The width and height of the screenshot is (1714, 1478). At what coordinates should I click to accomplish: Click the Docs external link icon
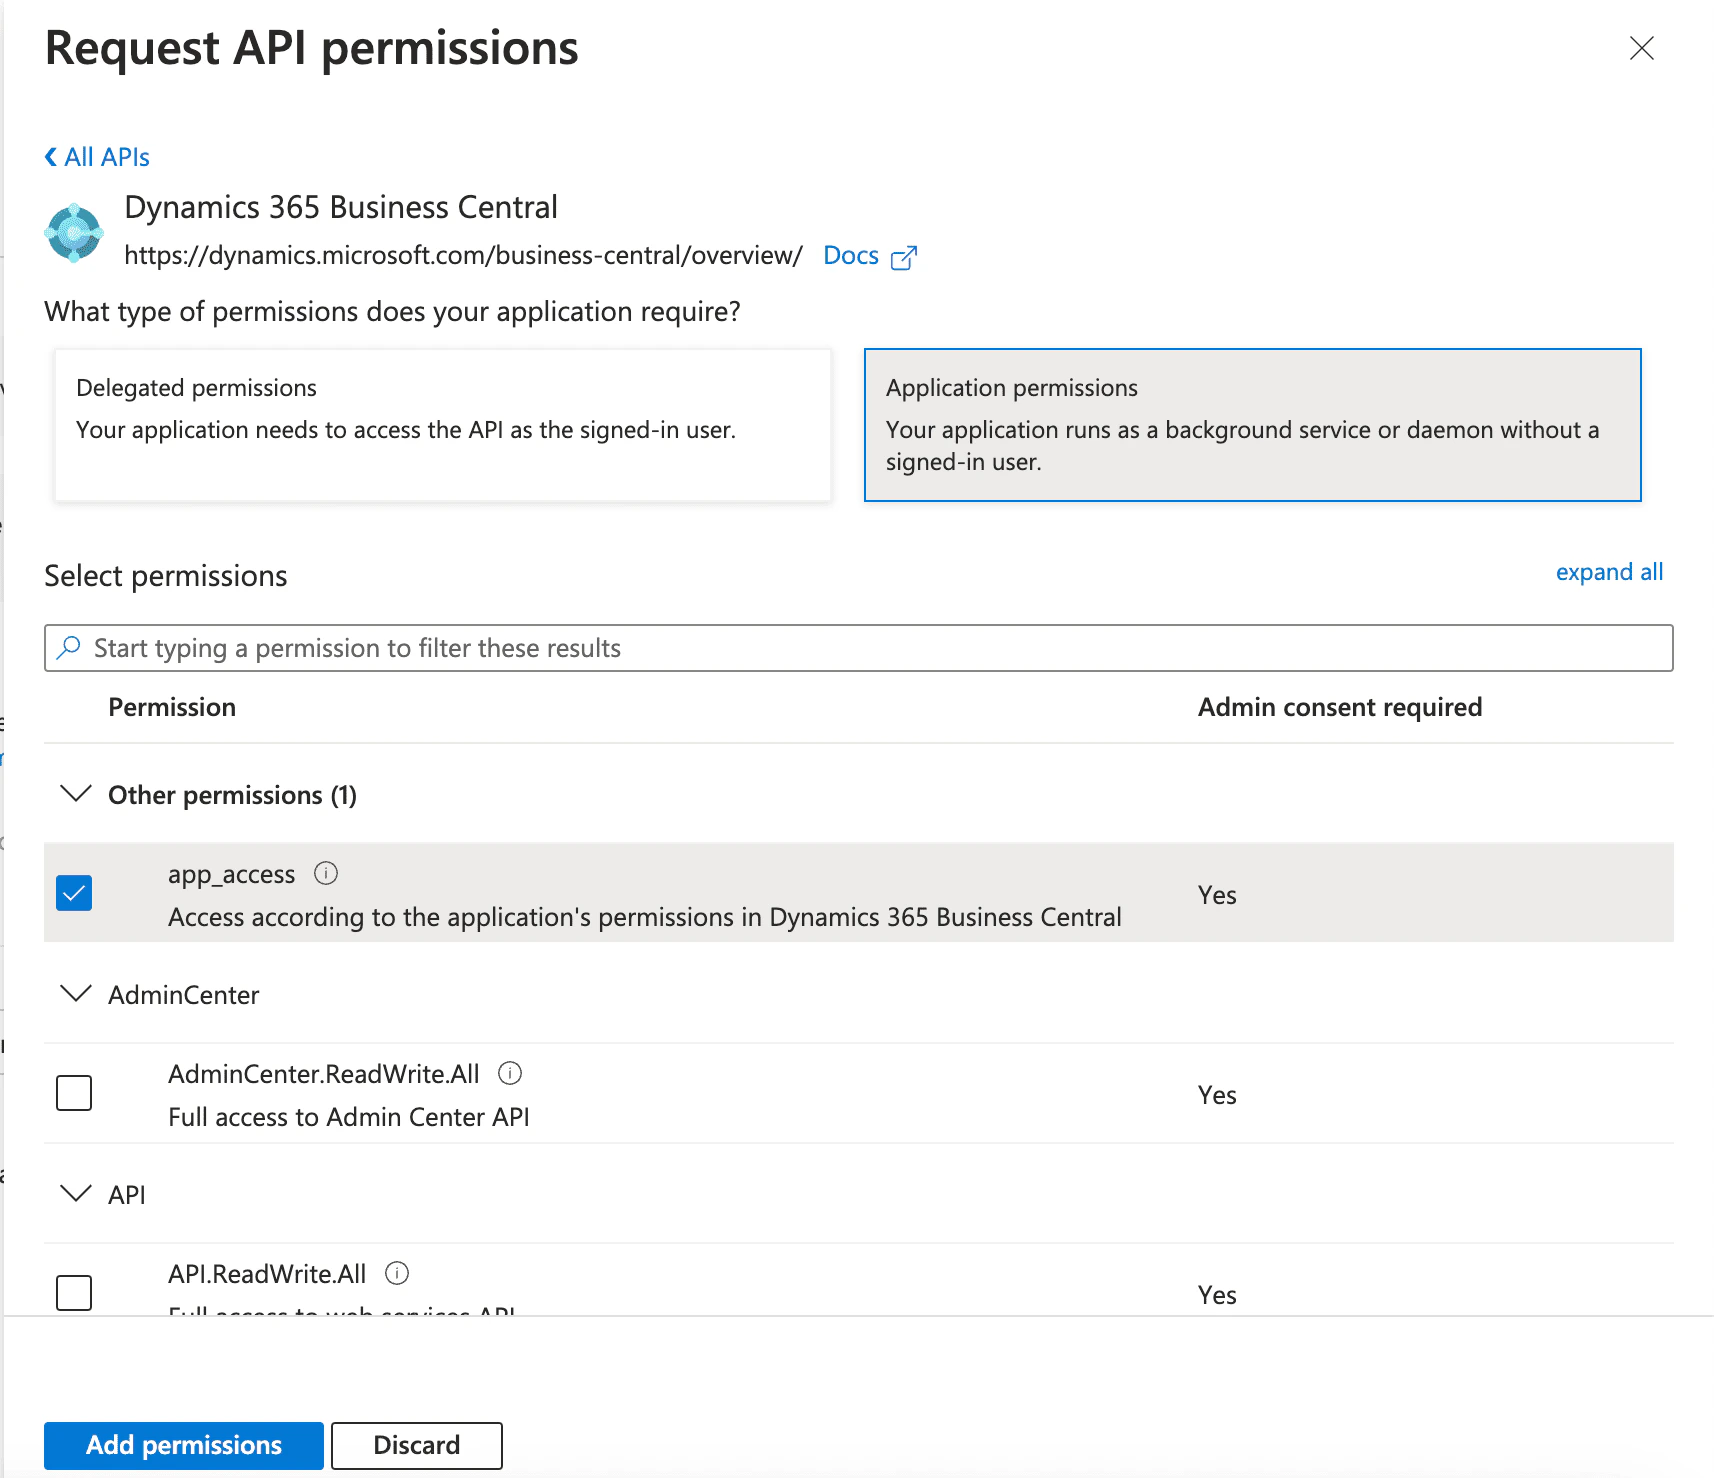(x=903, y=258)
